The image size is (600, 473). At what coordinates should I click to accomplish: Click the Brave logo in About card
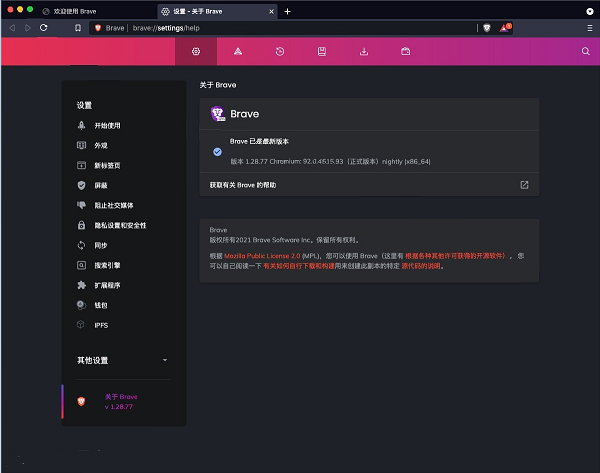pyautogui.click(x=218, y=114)
